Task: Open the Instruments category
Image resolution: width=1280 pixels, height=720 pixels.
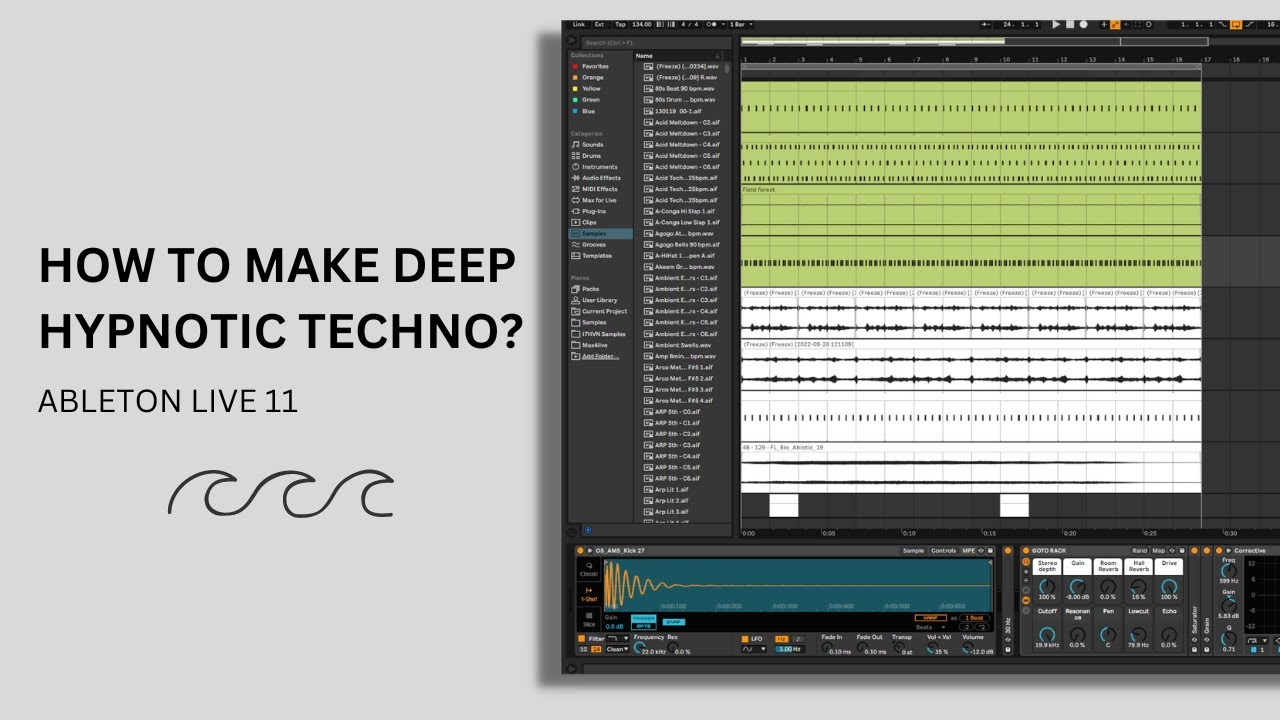Action: (x=599, y=167)
